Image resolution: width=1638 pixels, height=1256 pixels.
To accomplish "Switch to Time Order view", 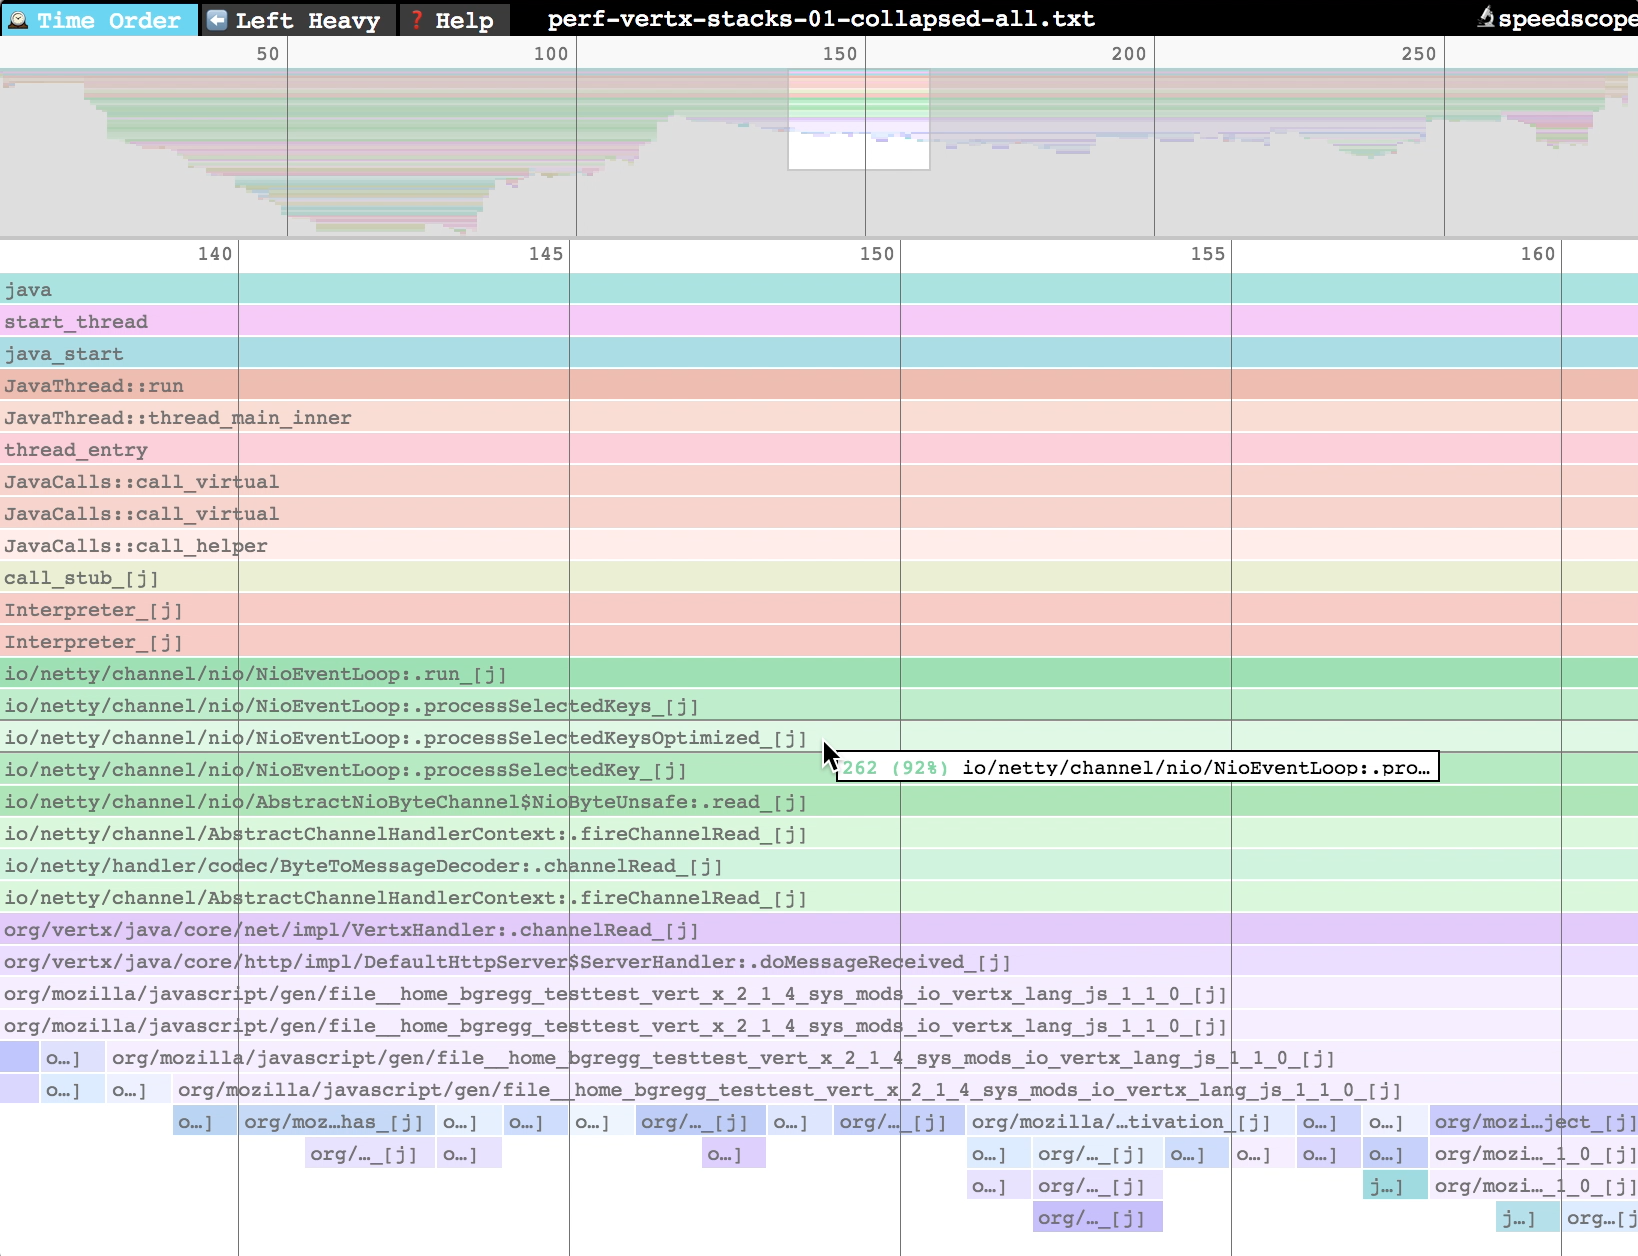I will pos(99,20).
